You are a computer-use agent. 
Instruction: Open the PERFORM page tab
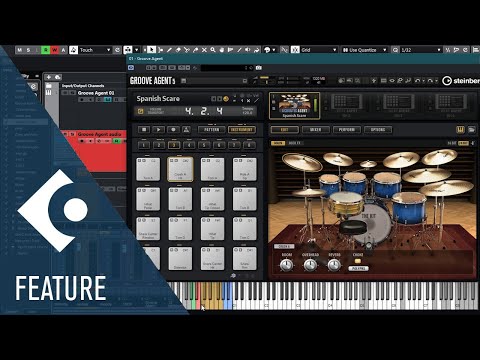[x=347, y=130]
